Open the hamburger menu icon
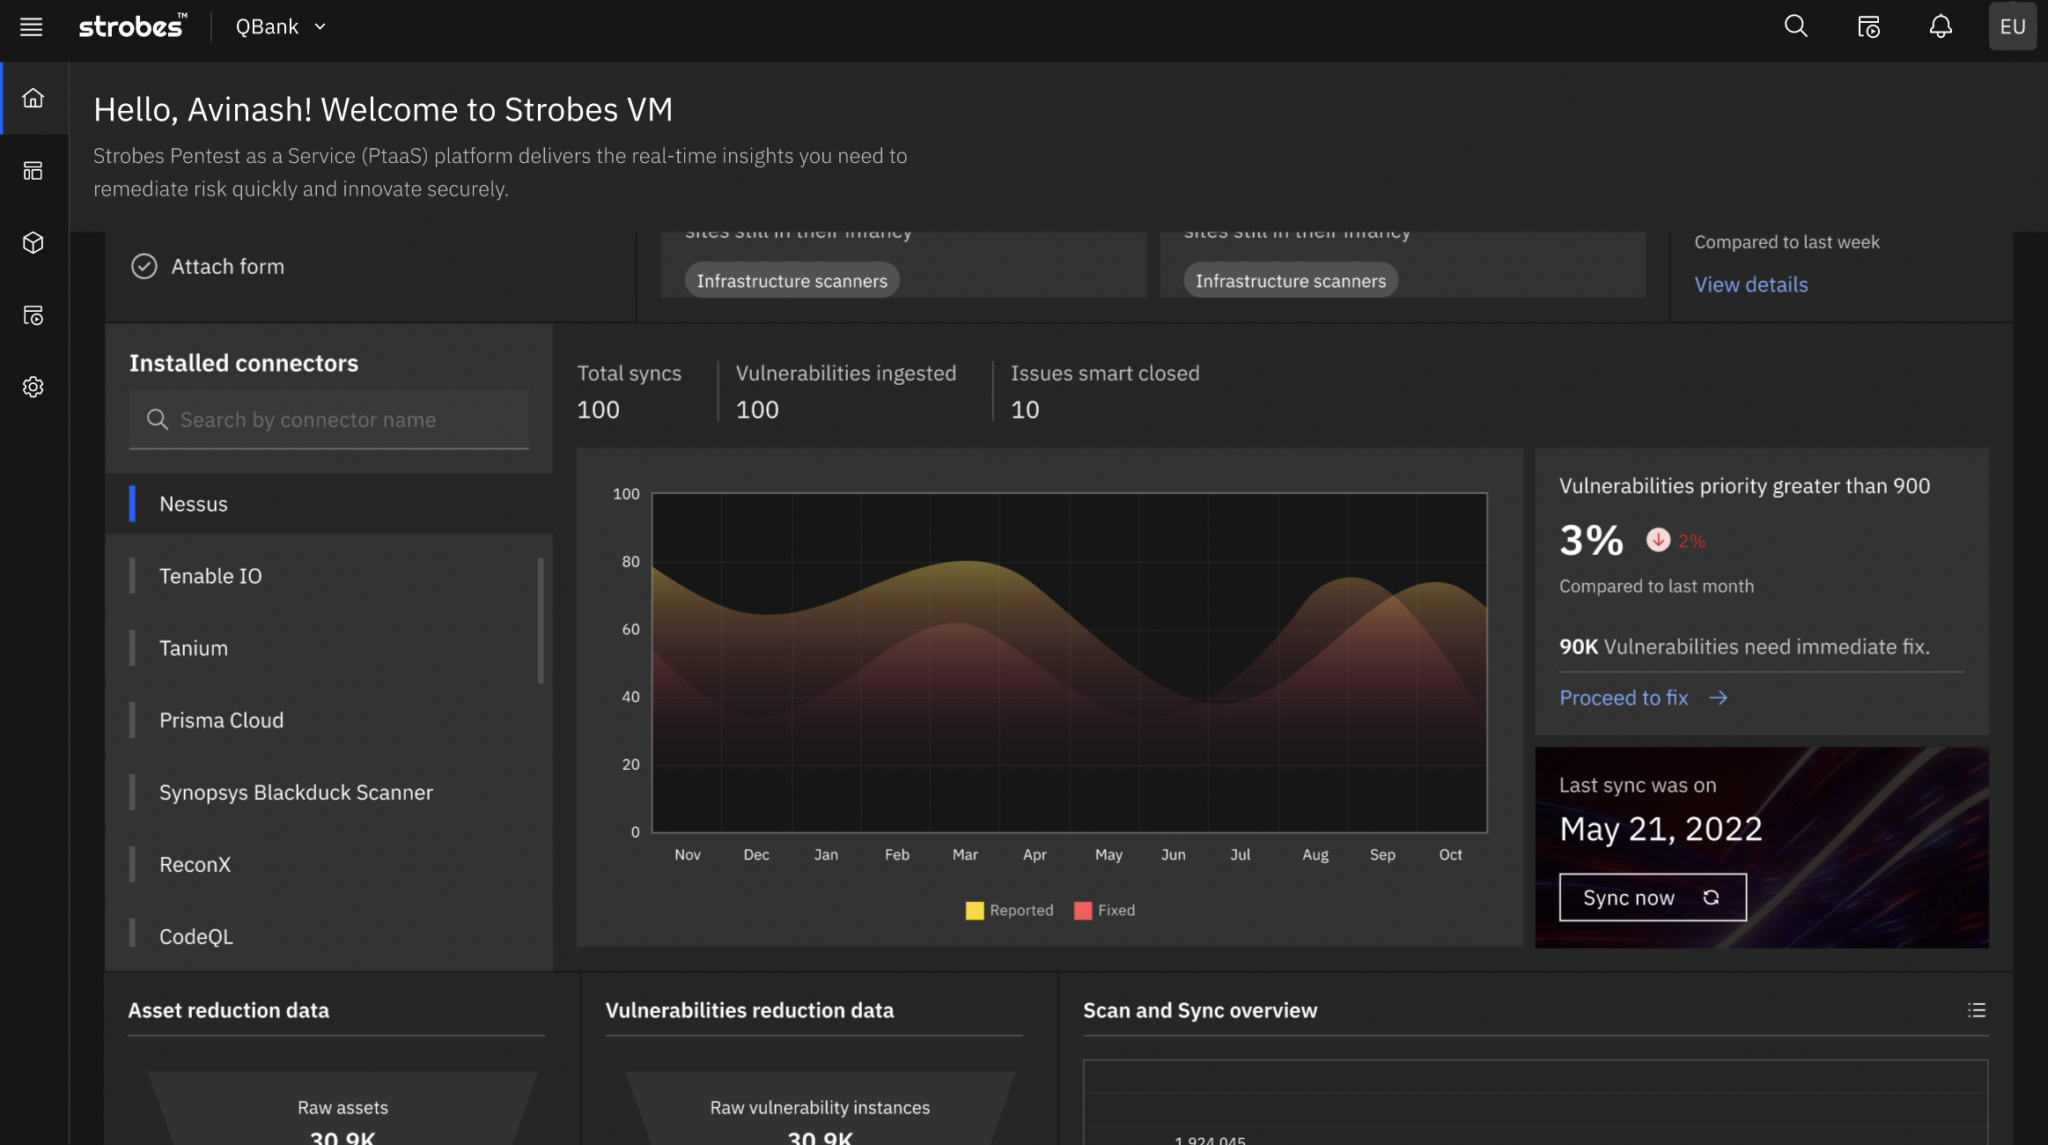The height and width of the screenshot is (1145, 2048). (31, 27)
